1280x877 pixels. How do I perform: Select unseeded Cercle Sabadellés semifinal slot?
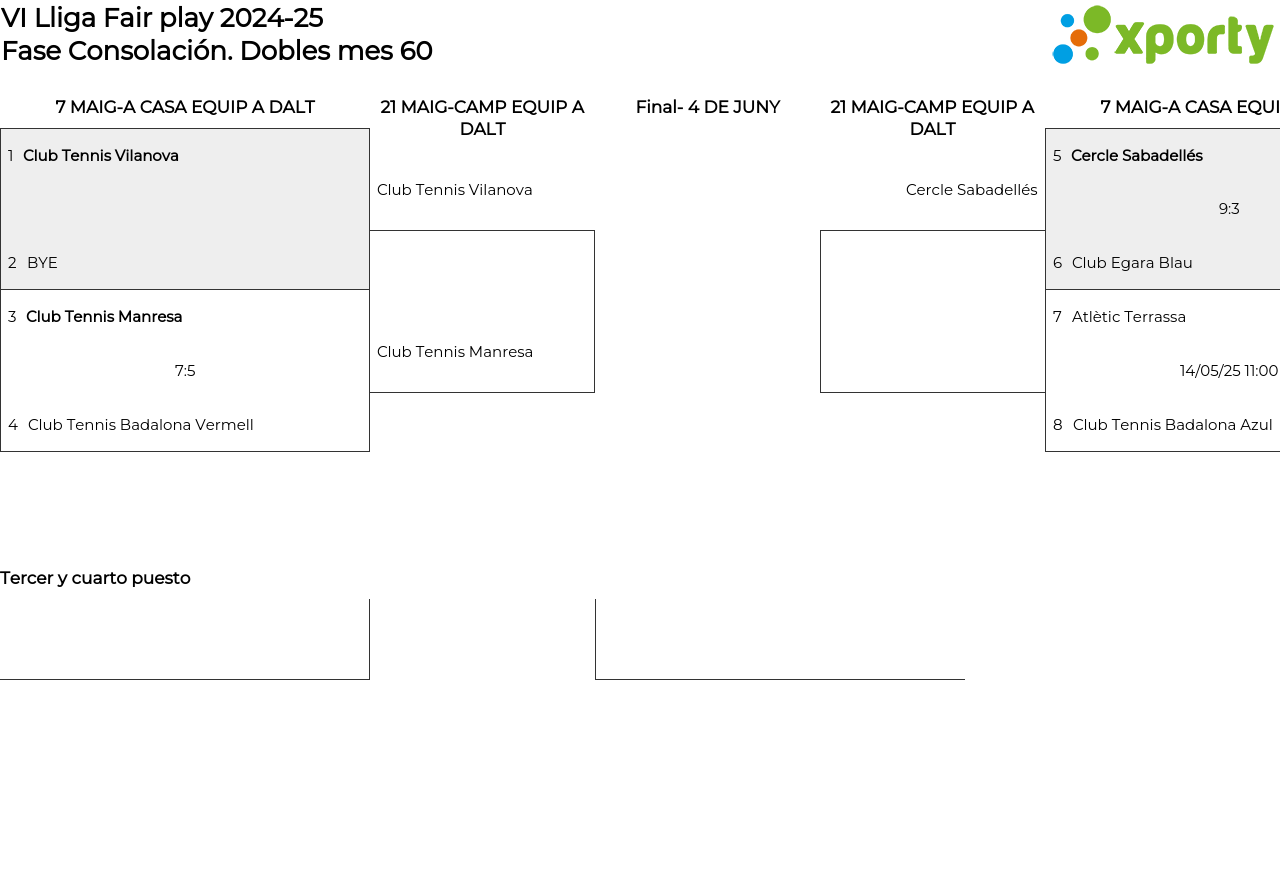click(x=971, y=190)
